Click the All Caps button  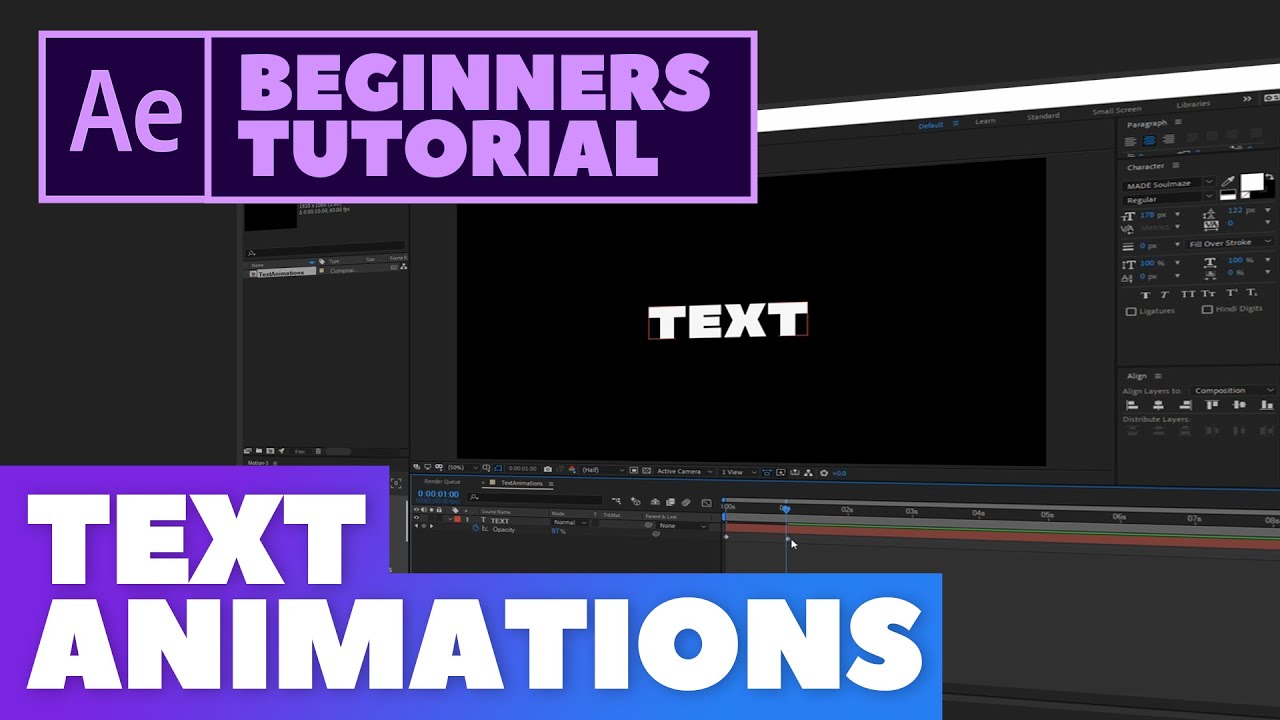tap(1188, 294)
